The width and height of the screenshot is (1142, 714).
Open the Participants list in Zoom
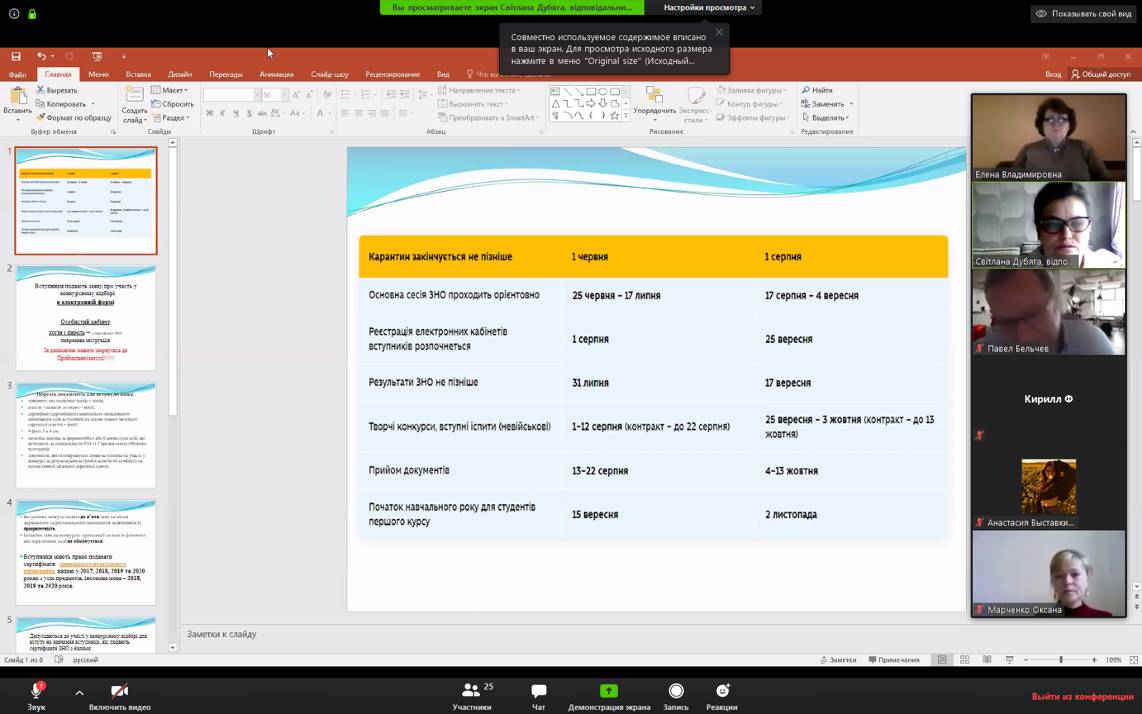[x=471, y=695]
